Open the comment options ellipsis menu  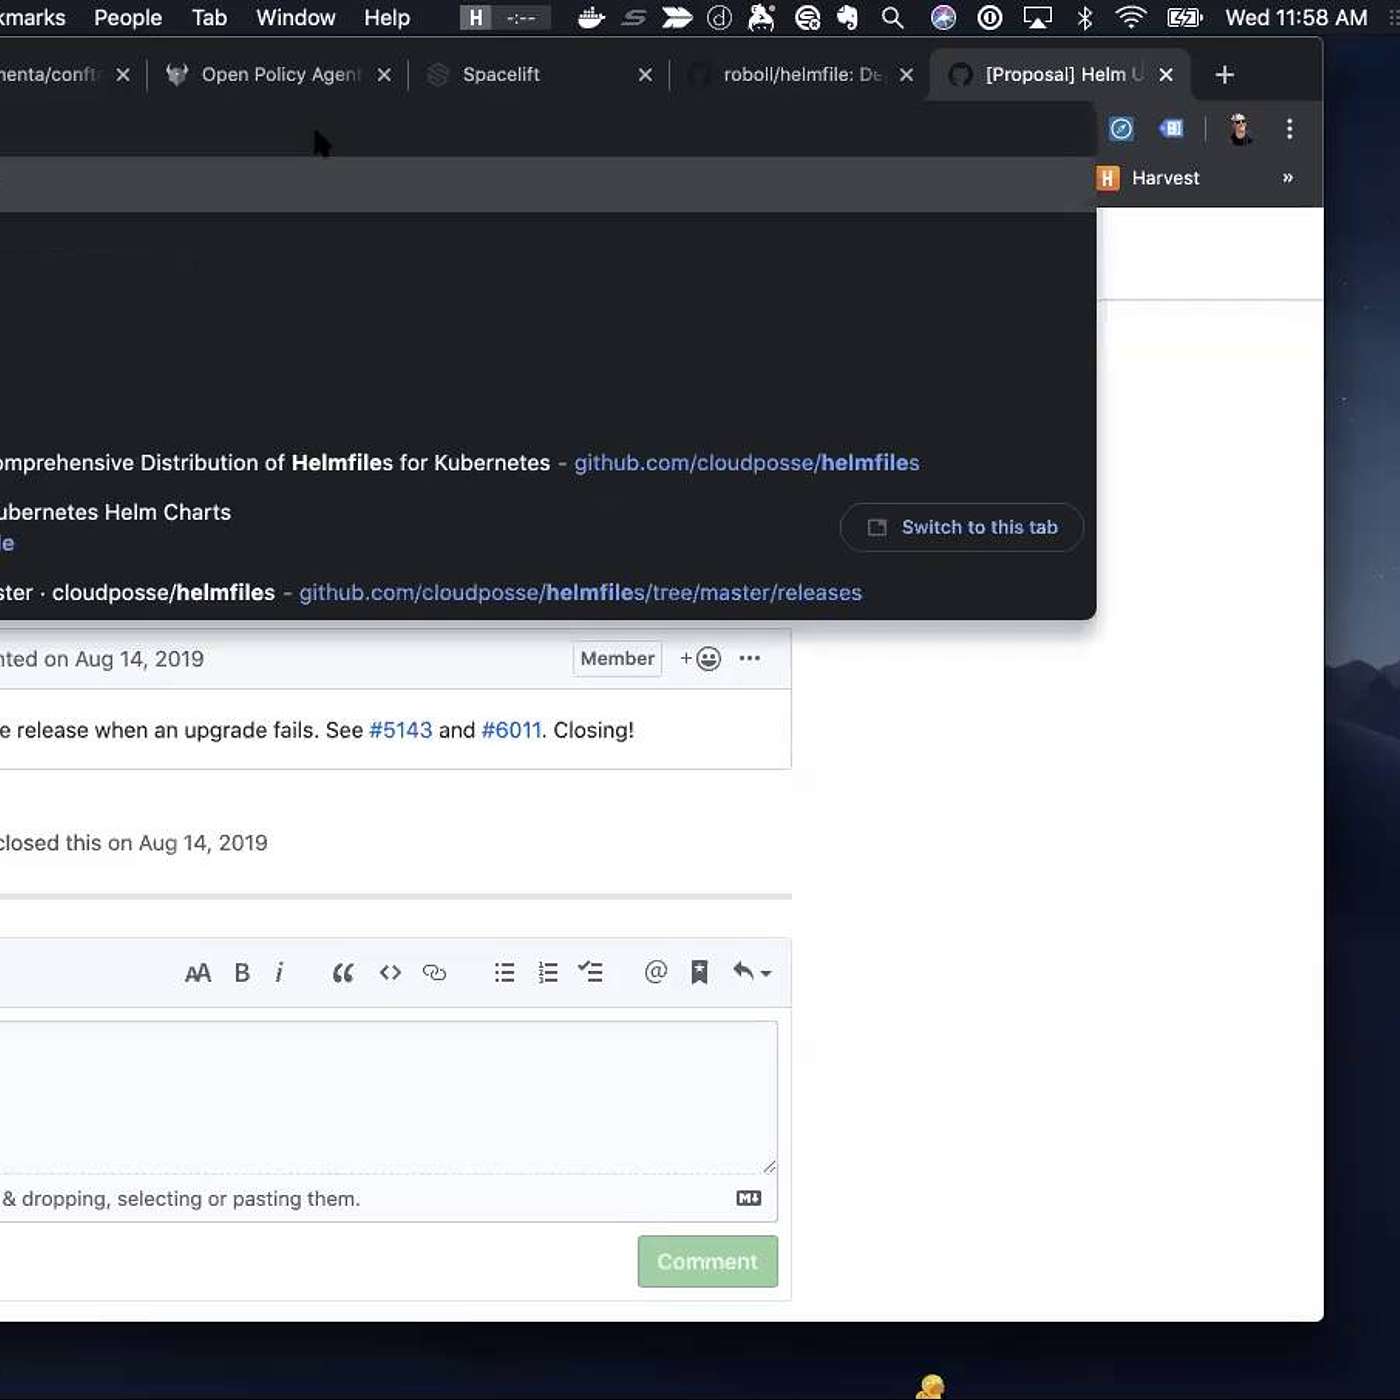[749, 658]
